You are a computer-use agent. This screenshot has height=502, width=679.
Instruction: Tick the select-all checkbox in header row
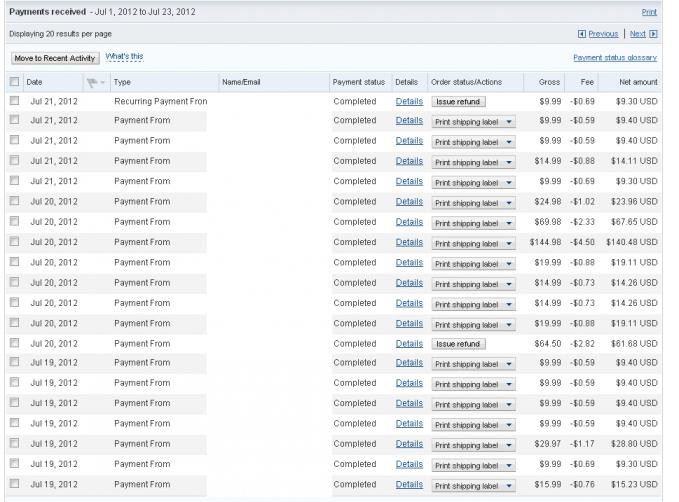(15, 81)
